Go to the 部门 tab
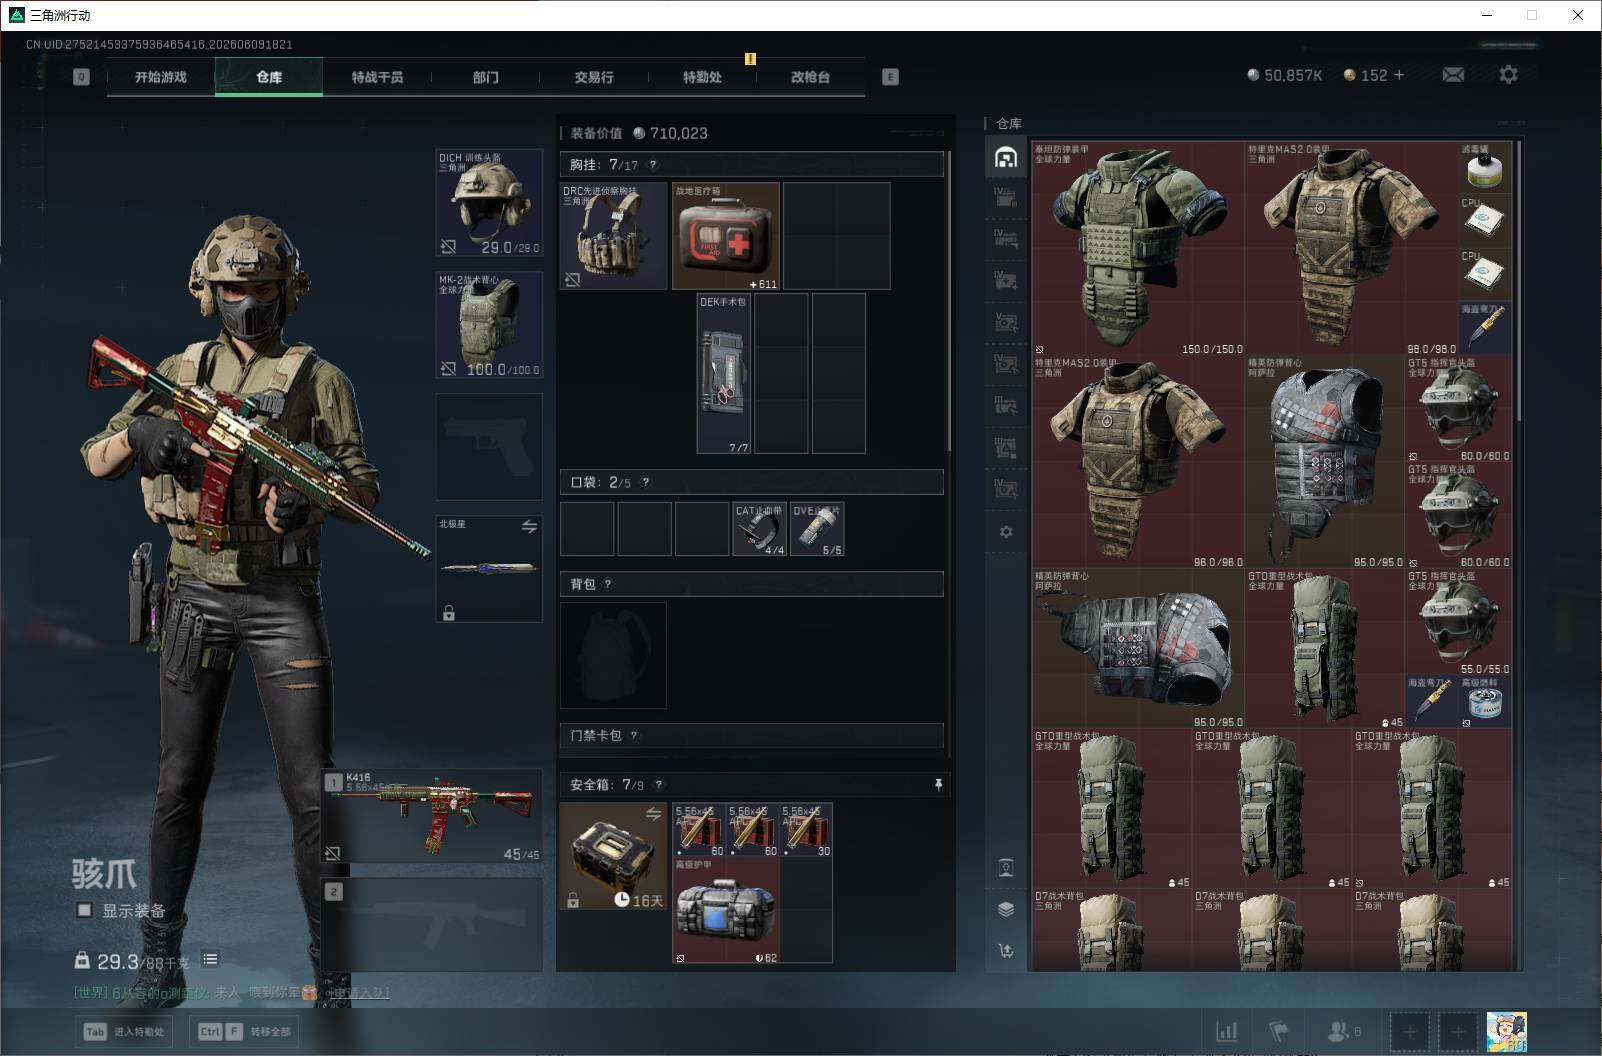 pyautogui.click(x=486, y=77)
